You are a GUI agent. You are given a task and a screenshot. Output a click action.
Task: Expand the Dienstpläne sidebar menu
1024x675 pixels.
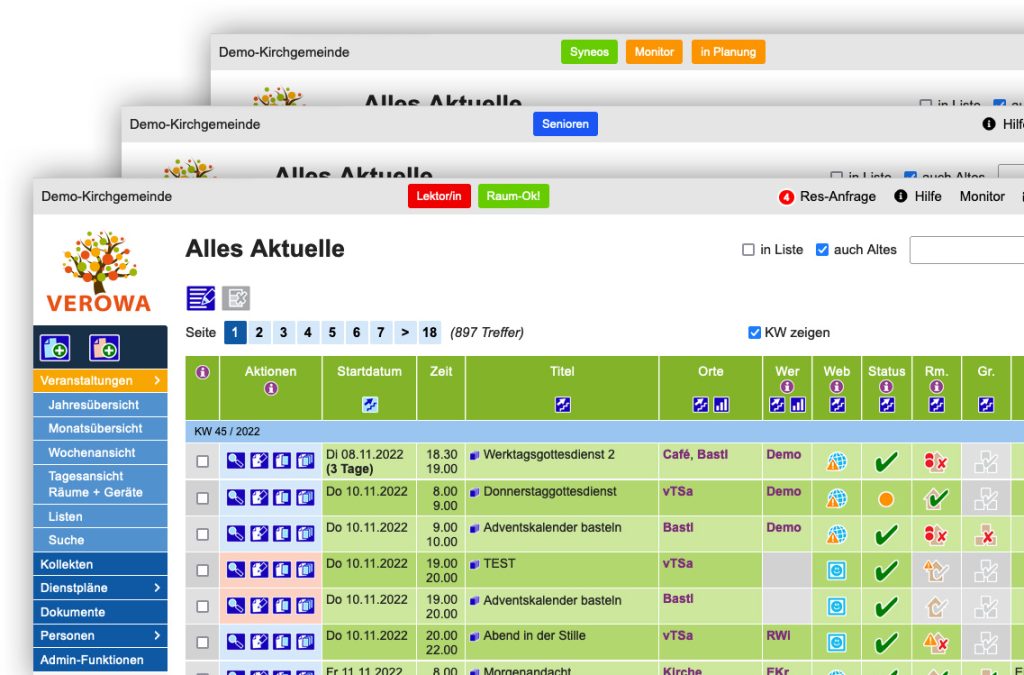[100, 588]
